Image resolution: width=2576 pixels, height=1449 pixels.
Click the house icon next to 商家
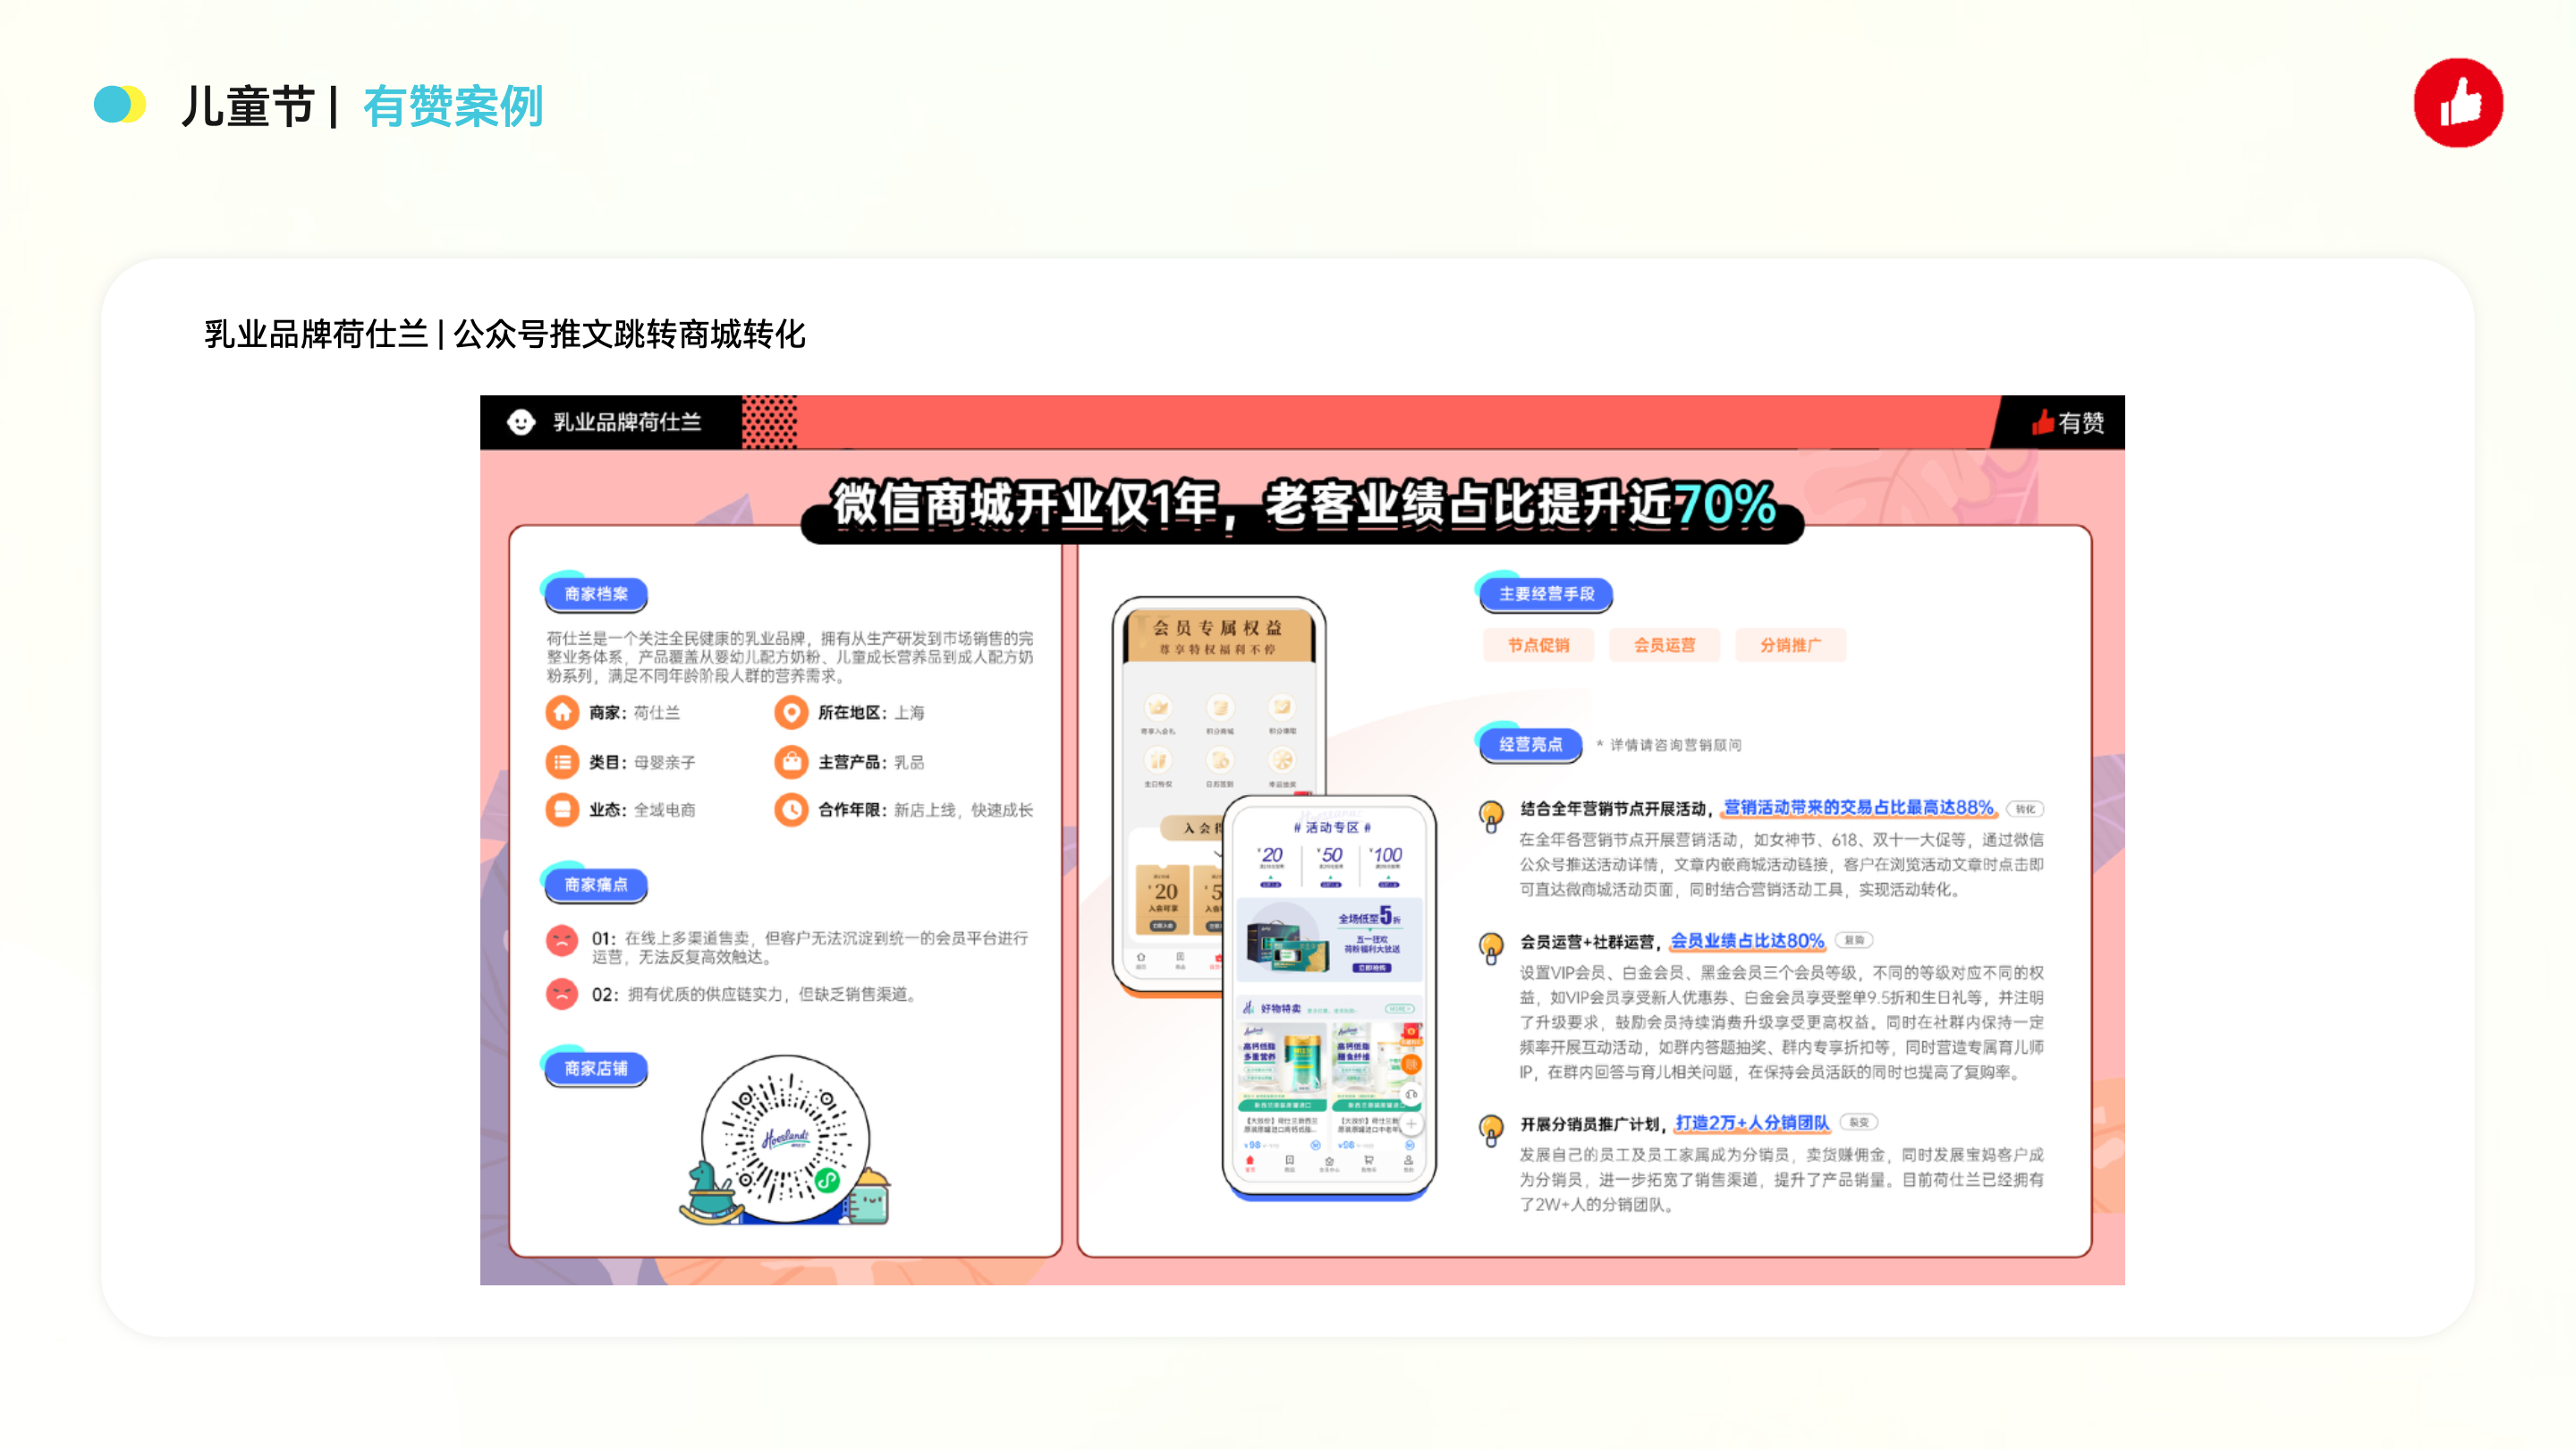point(562,712)
